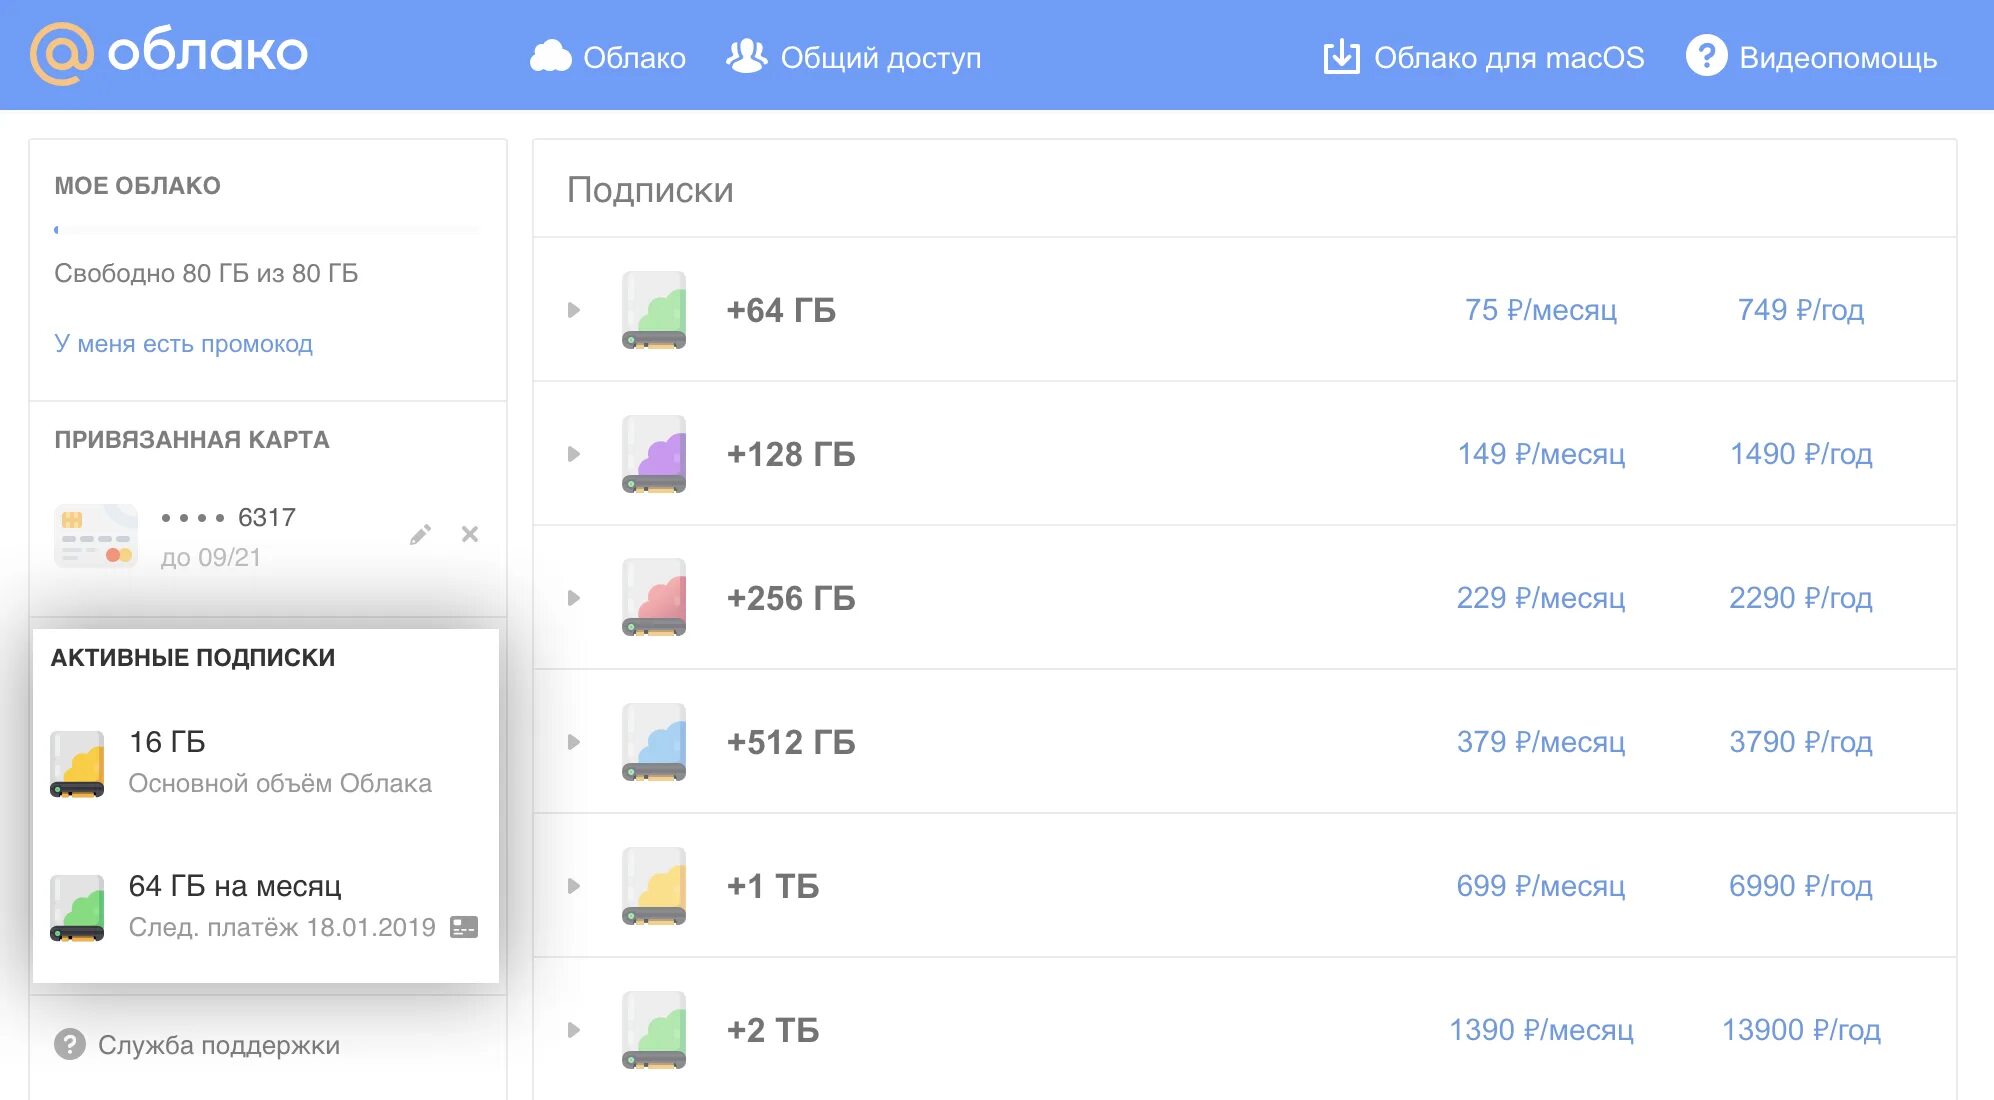1994x1100 pixels.
Task: Click the red cloud drive icon for +256 ГБ
Action: click(x=654, y=598)
